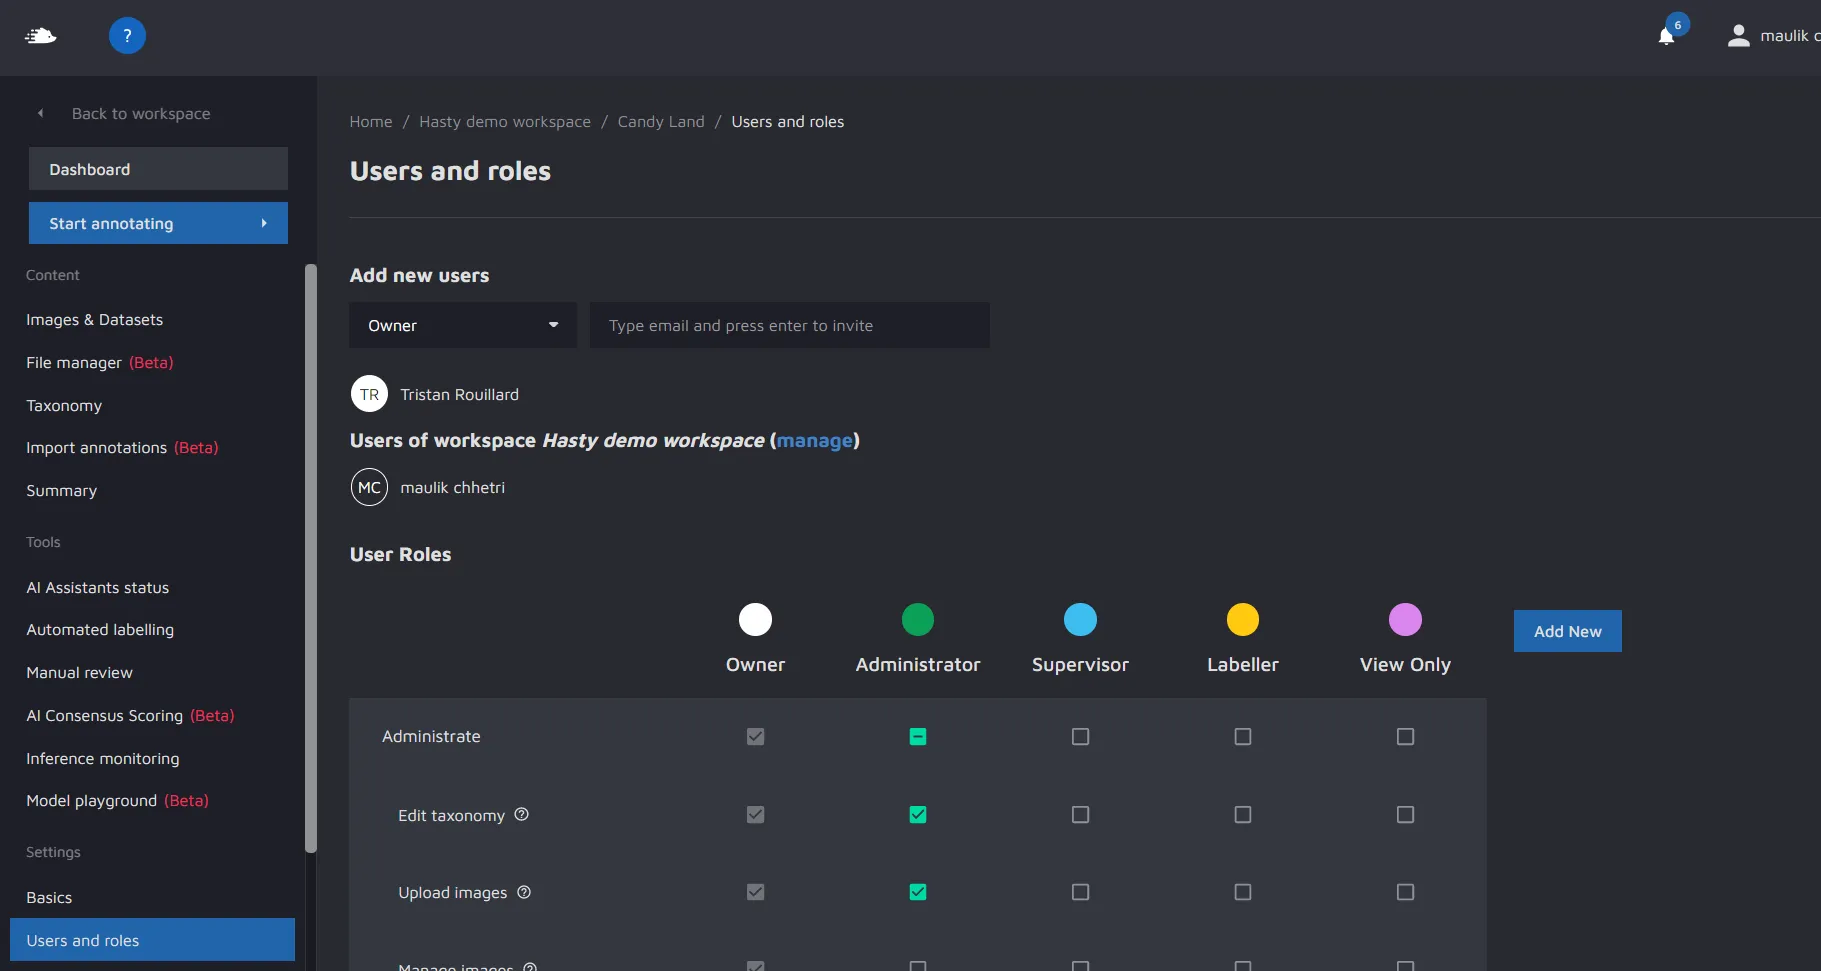This screenshot has height=971, width=1821.
Task: Click the green Administrator color circle
Action: (x=917, y=620)
